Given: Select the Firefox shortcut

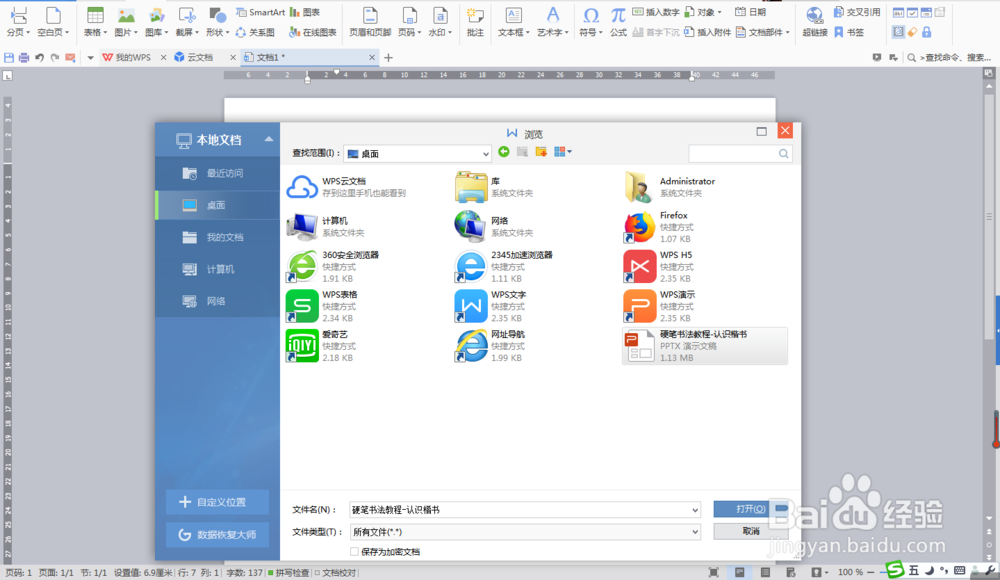Looking at the screenshot, I should pos(658,227).
